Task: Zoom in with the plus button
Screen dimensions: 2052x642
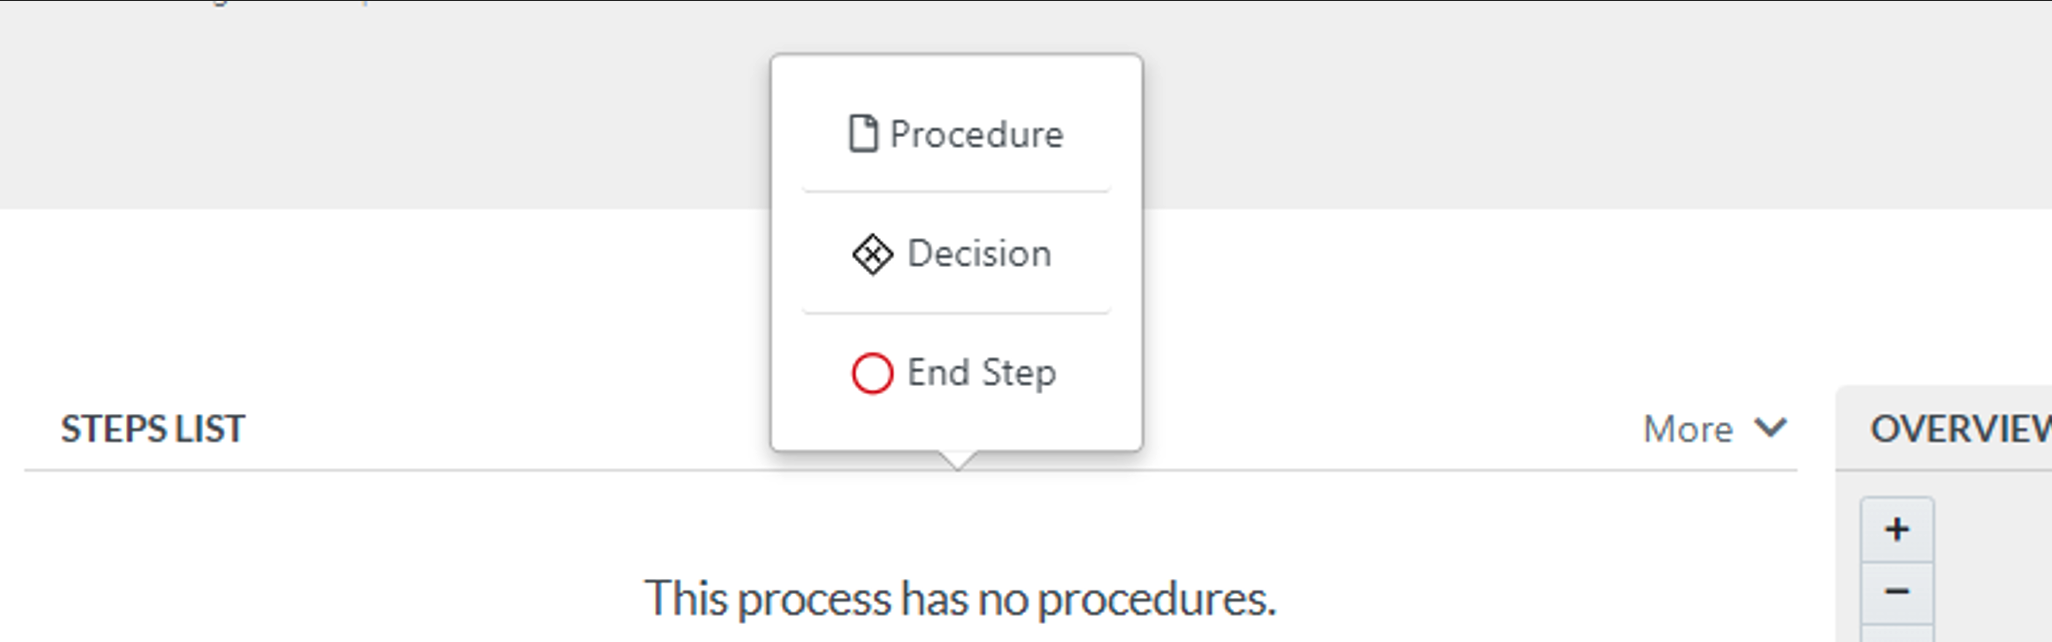Action: tap(1897, 529)
